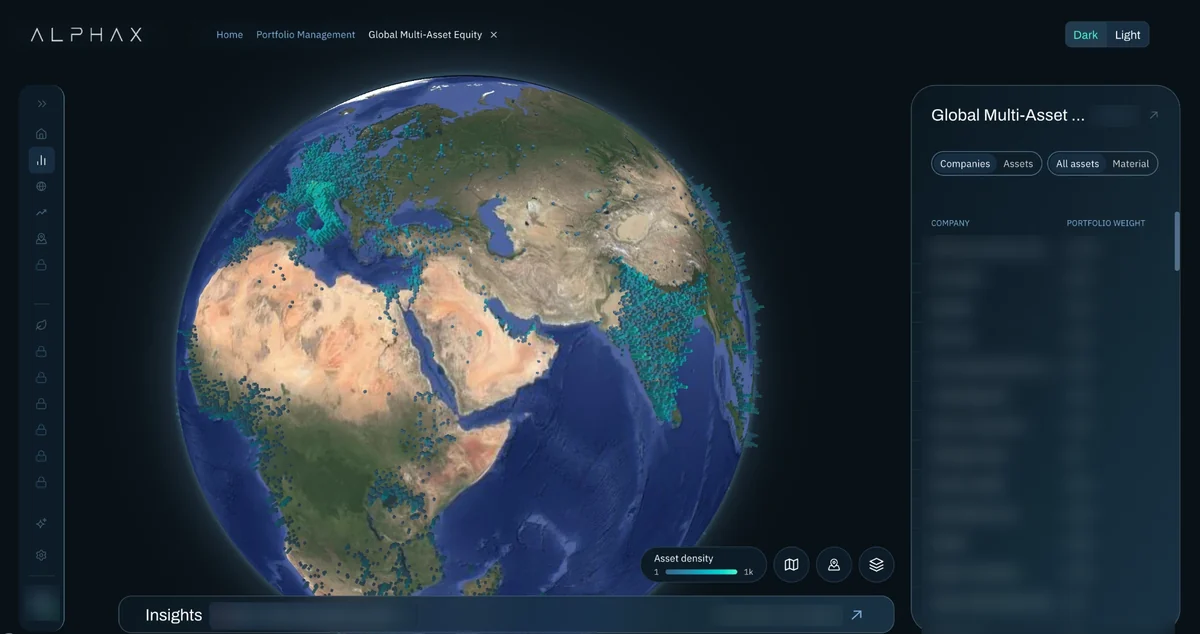Select the Assets tab
Viewport: 1200px width, 634px height.
1018,164
